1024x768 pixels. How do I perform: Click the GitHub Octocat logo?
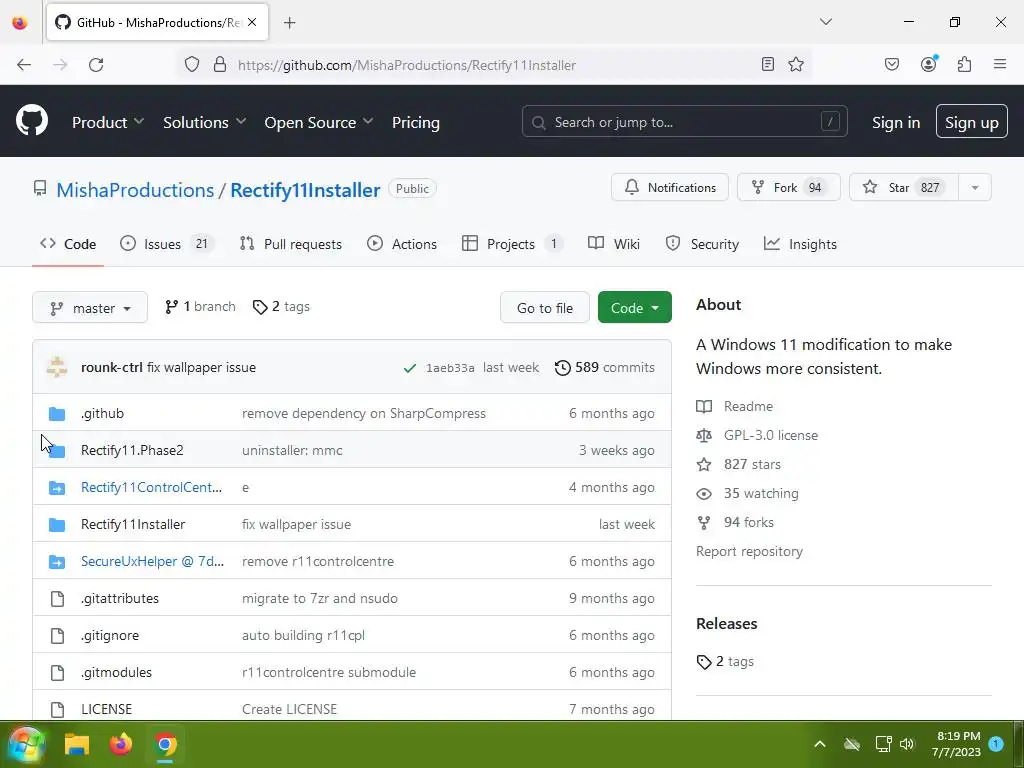31,121
